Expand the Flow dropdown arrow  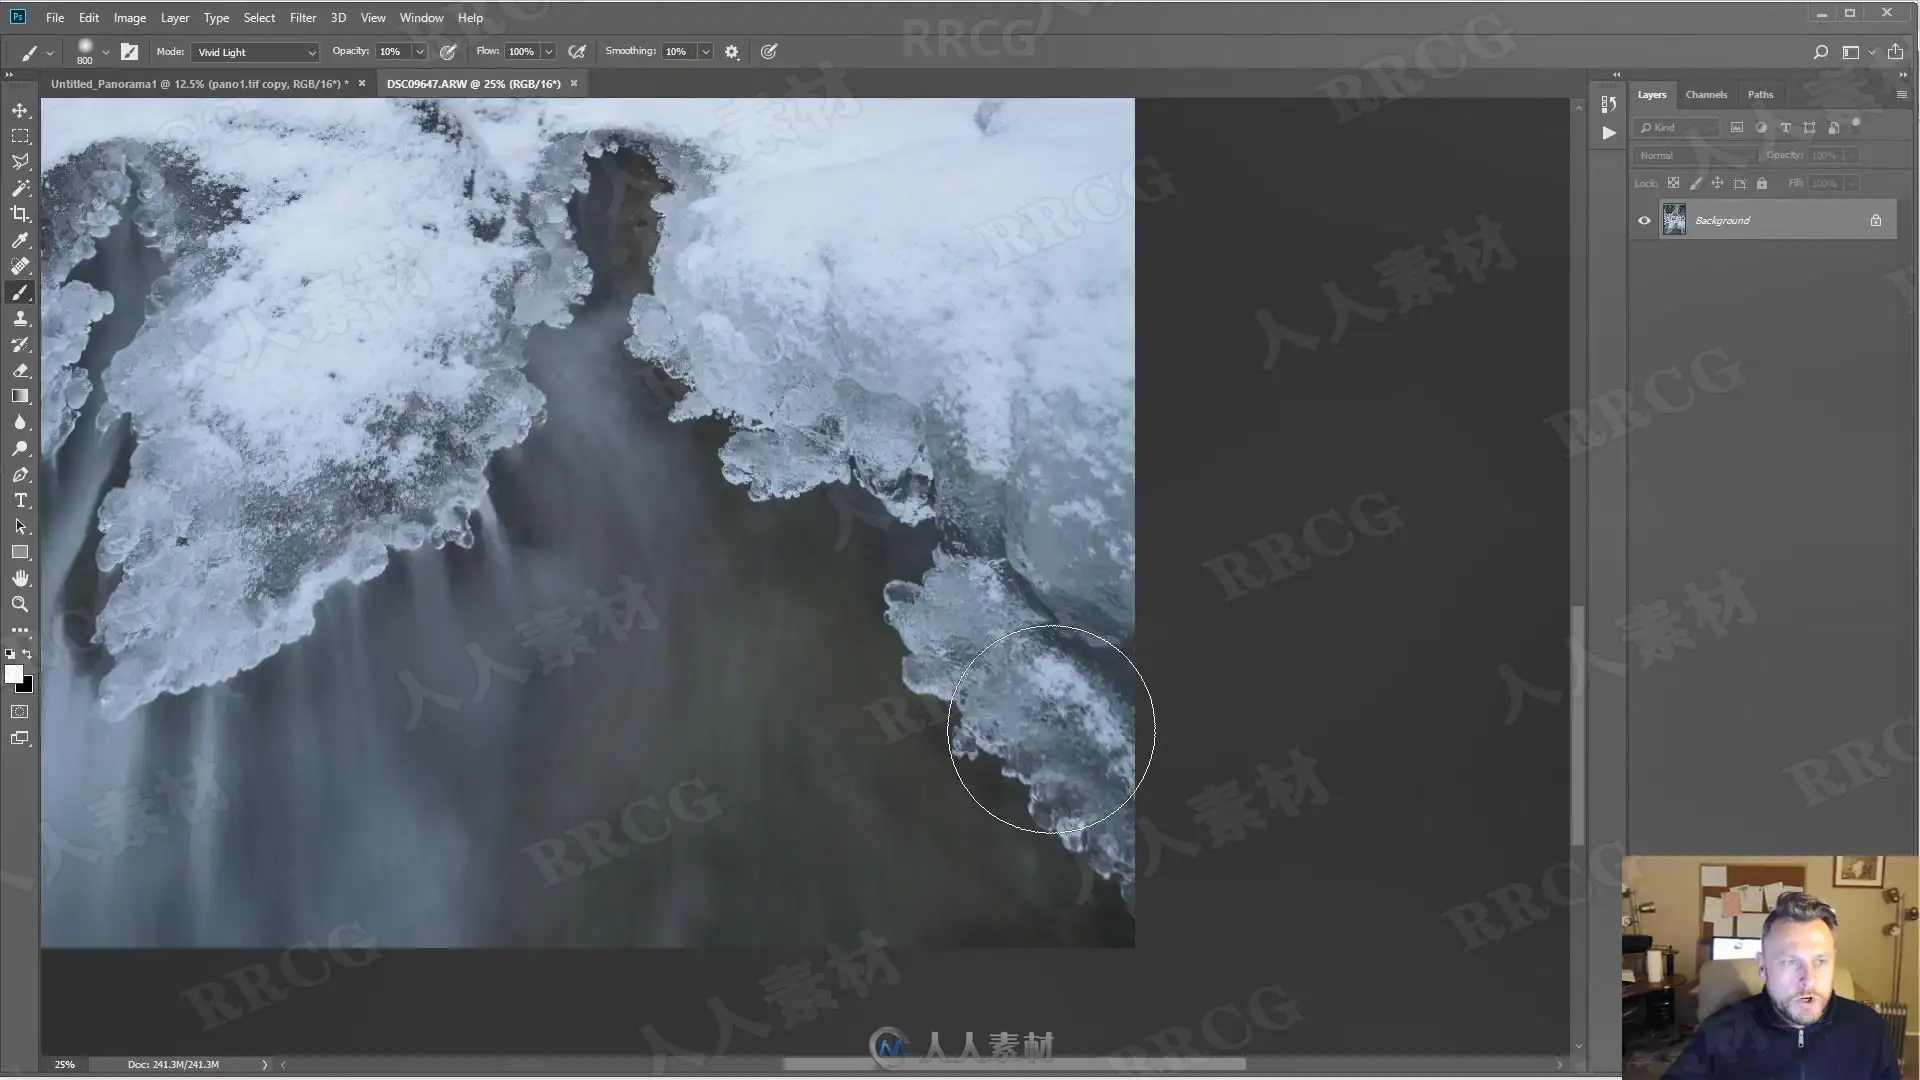[549, 52]
